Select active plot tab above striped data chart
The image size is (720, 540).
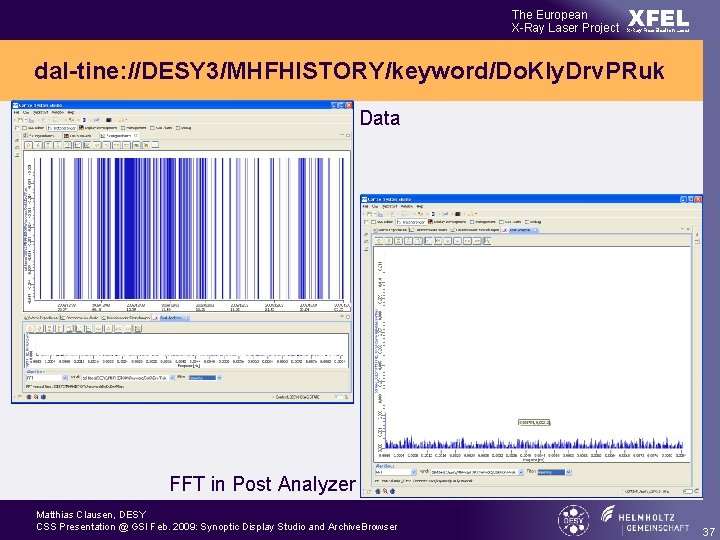pyautogui.click(x=119, y=135)
